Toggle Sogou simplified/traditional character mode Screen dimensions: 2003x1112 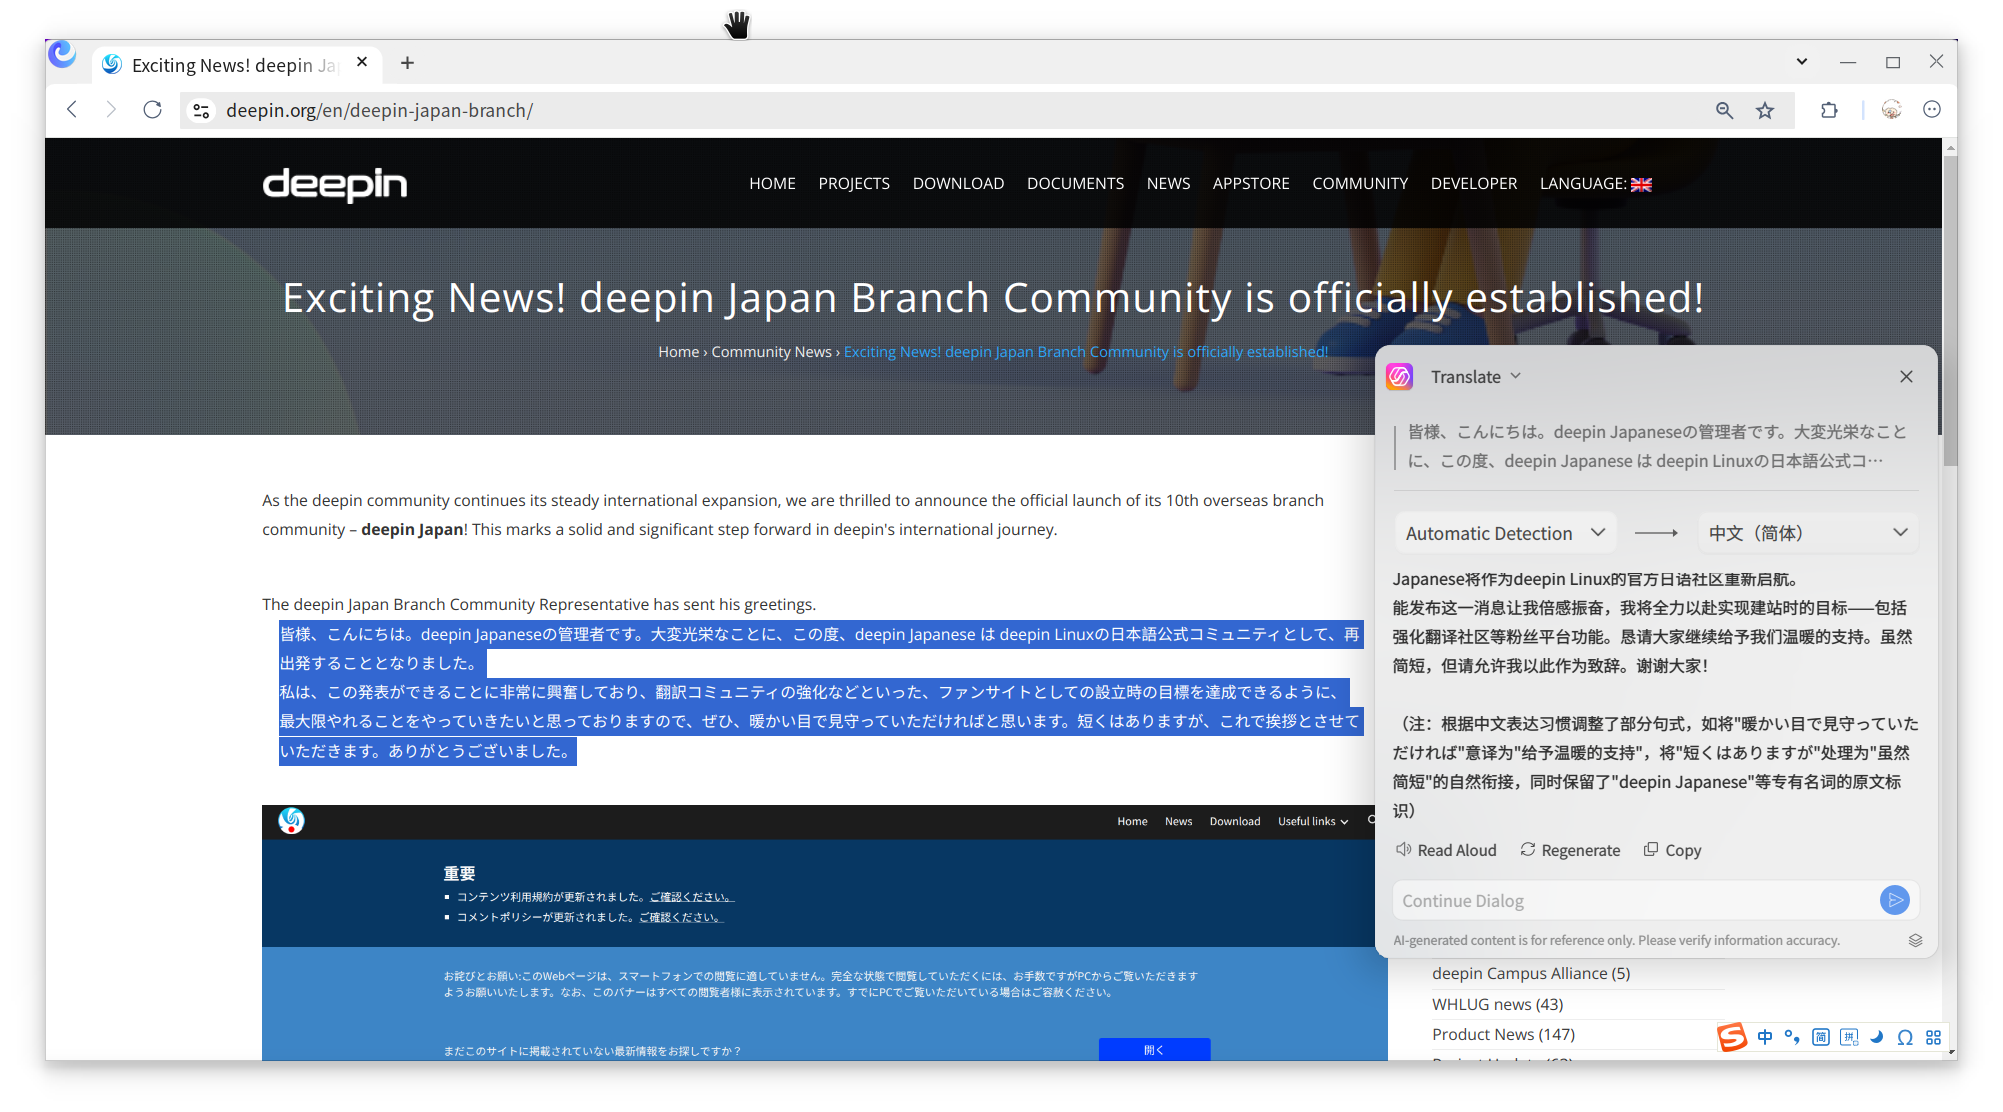pyautogui.click(x=1821, y=1037)
